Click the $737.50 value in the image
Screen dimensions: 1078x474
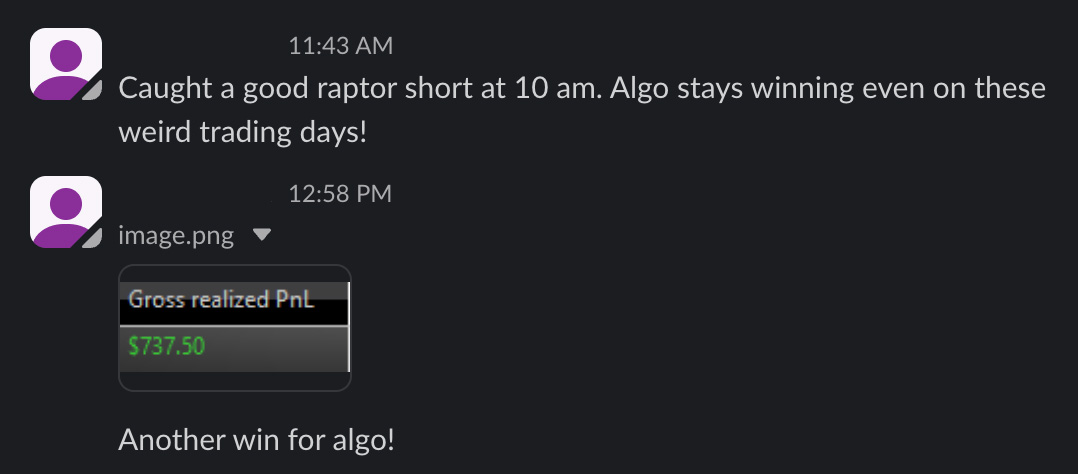click(167, 347)
